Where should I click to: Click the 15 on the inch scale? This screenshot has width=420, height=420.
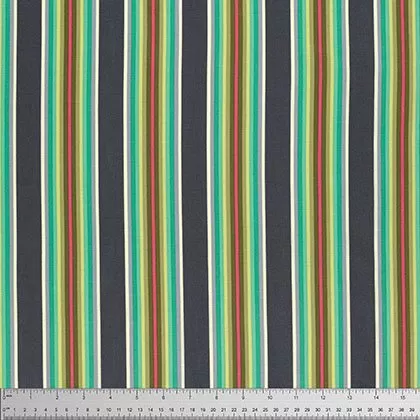[x=402, y=398]
